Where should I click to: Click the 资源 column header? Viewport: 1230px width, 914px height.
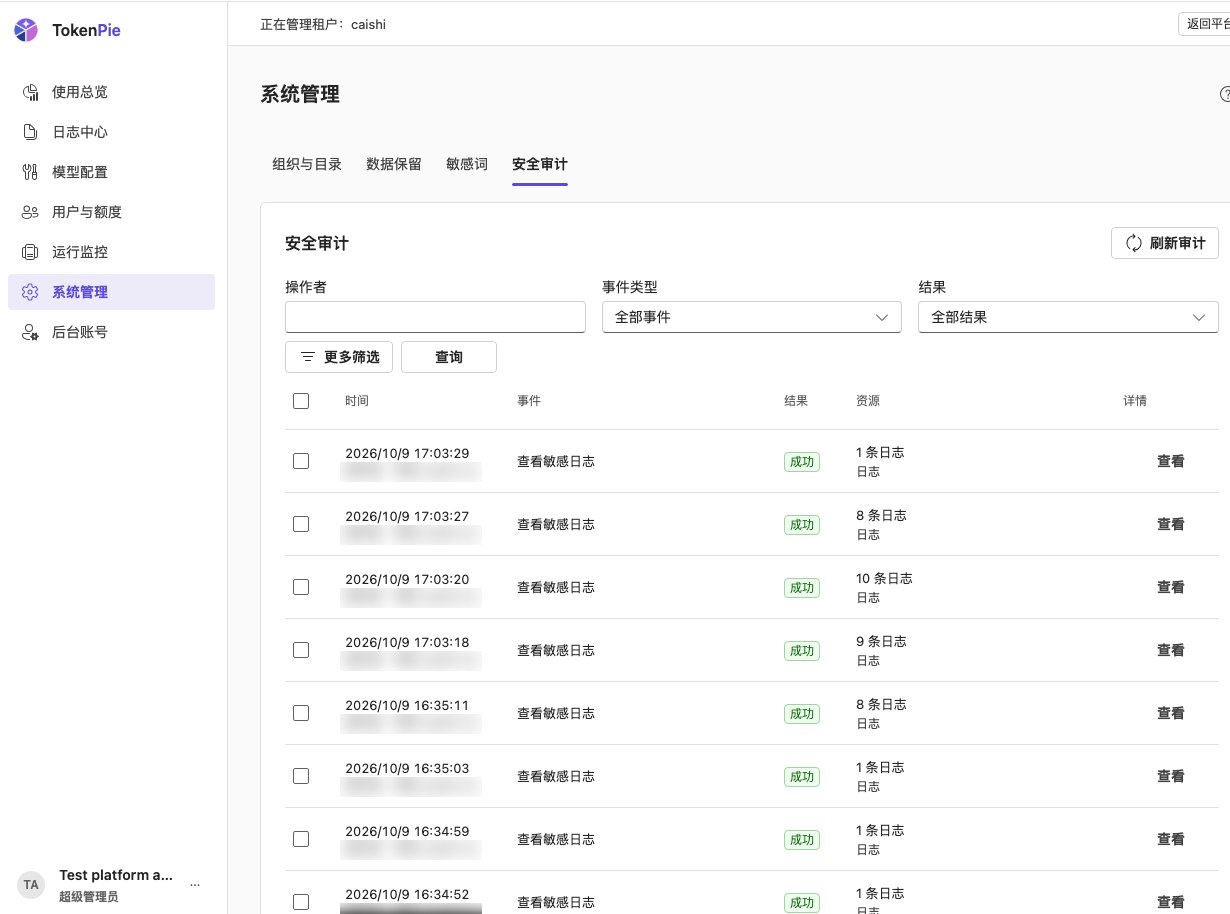[x=868, y=401]
